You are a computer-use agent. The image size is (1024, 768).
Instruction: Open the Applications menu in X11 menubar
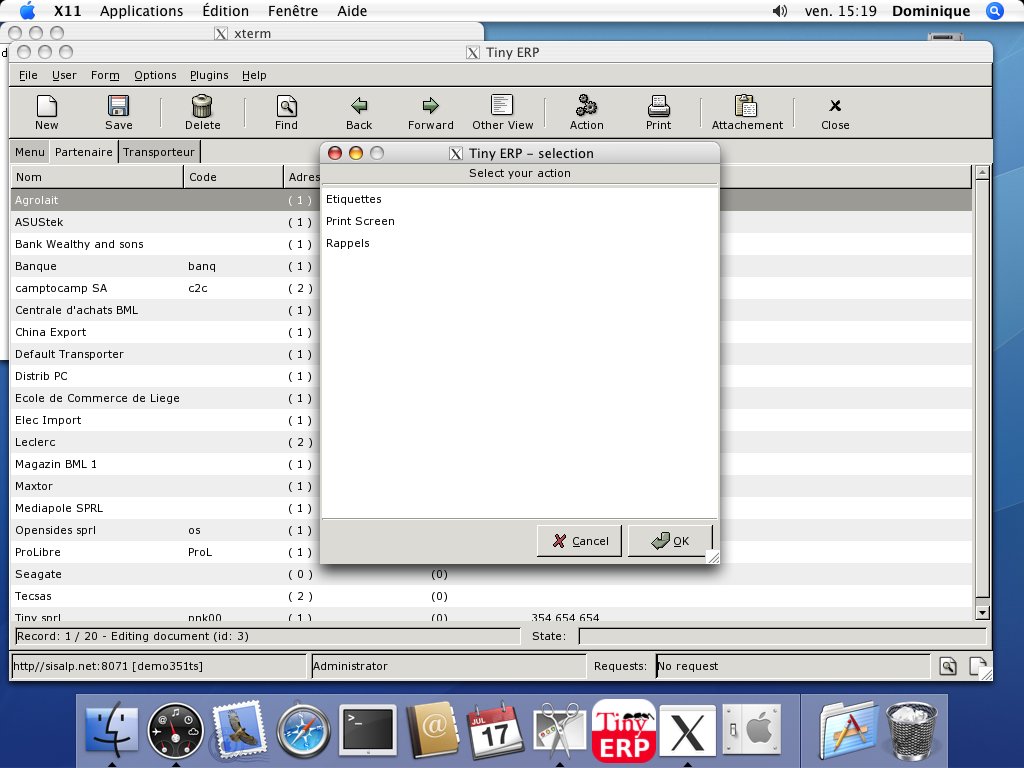141,11
